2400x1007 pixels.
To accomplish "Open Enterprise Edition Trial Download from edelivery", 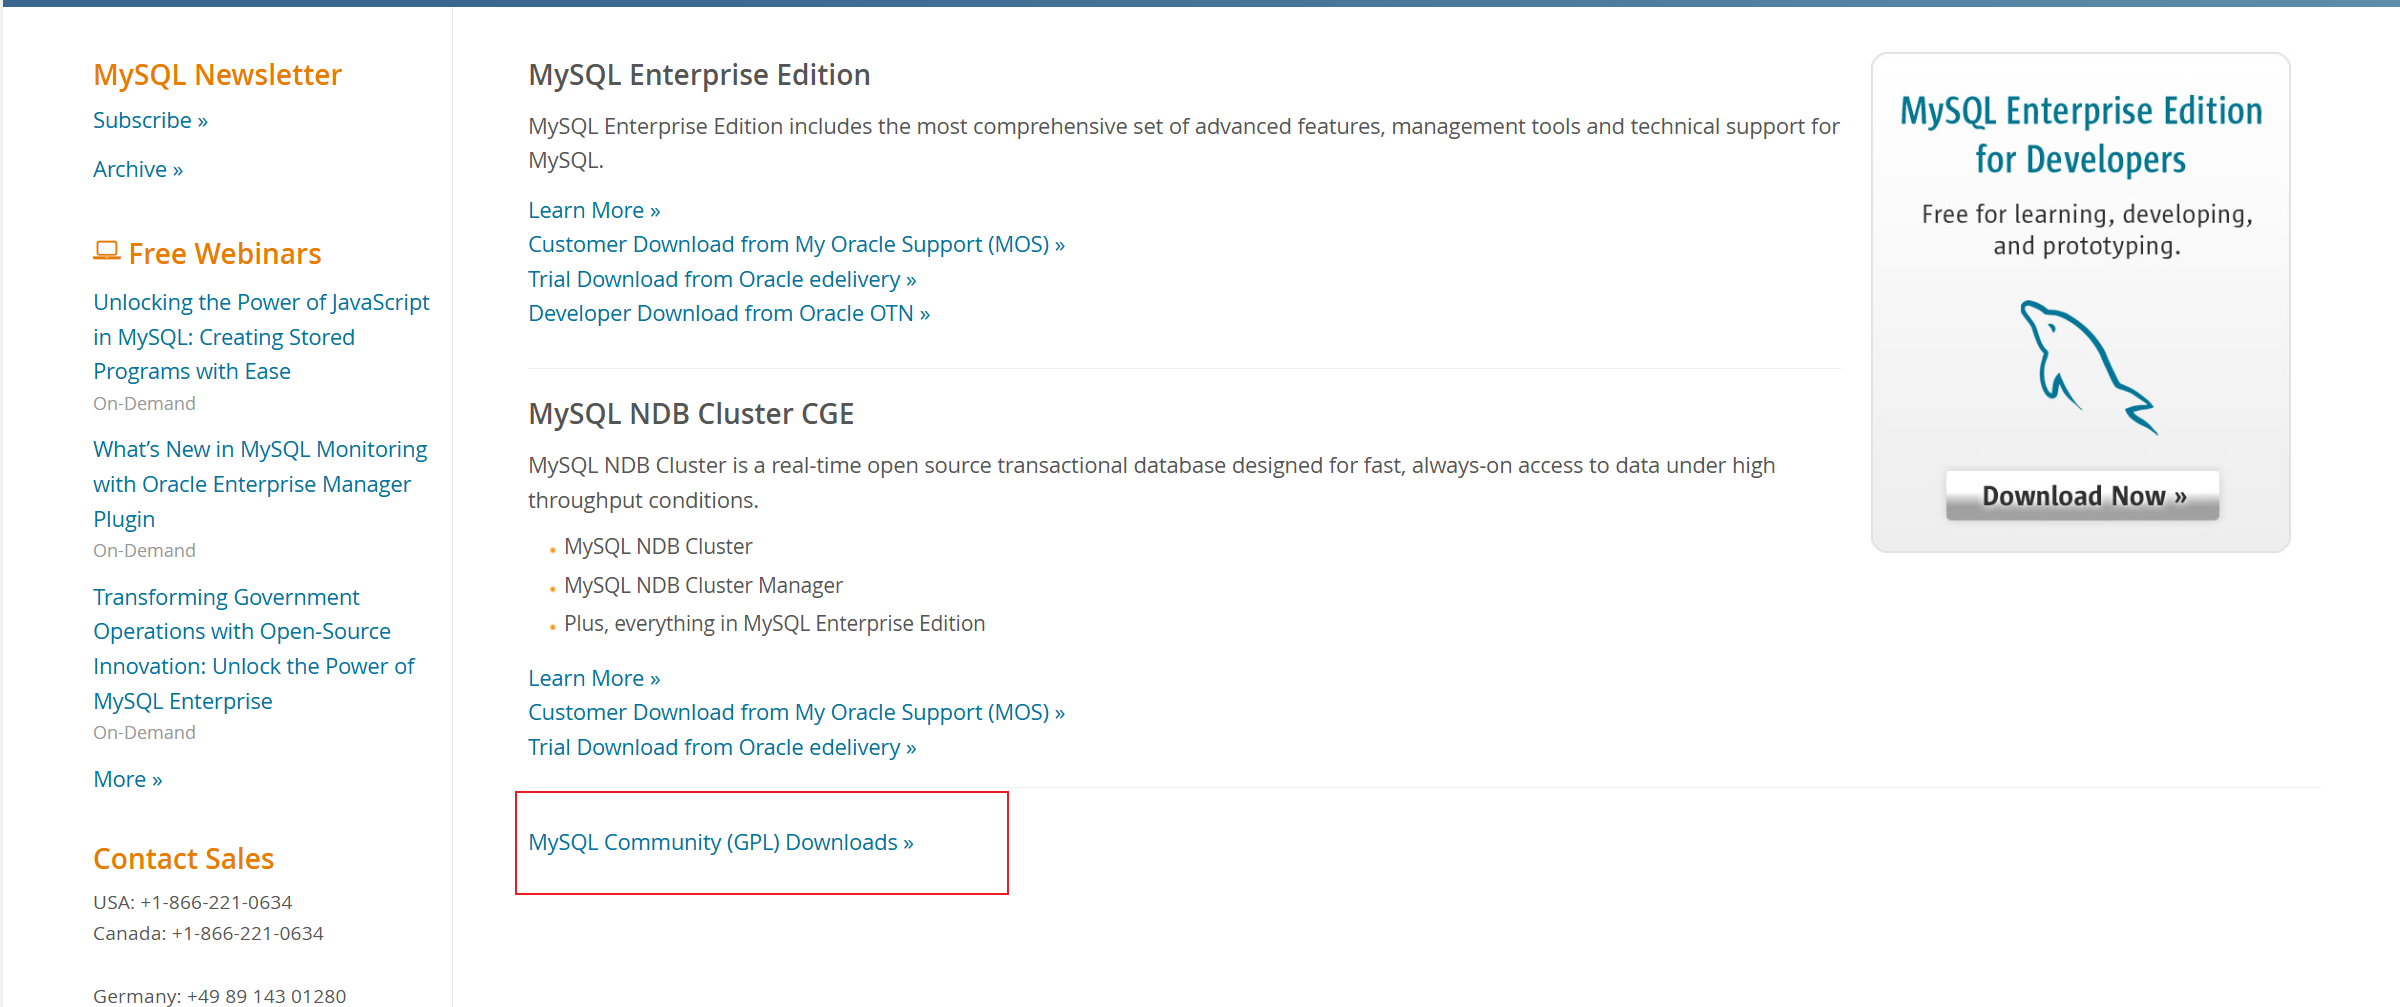I will point(722,280).
